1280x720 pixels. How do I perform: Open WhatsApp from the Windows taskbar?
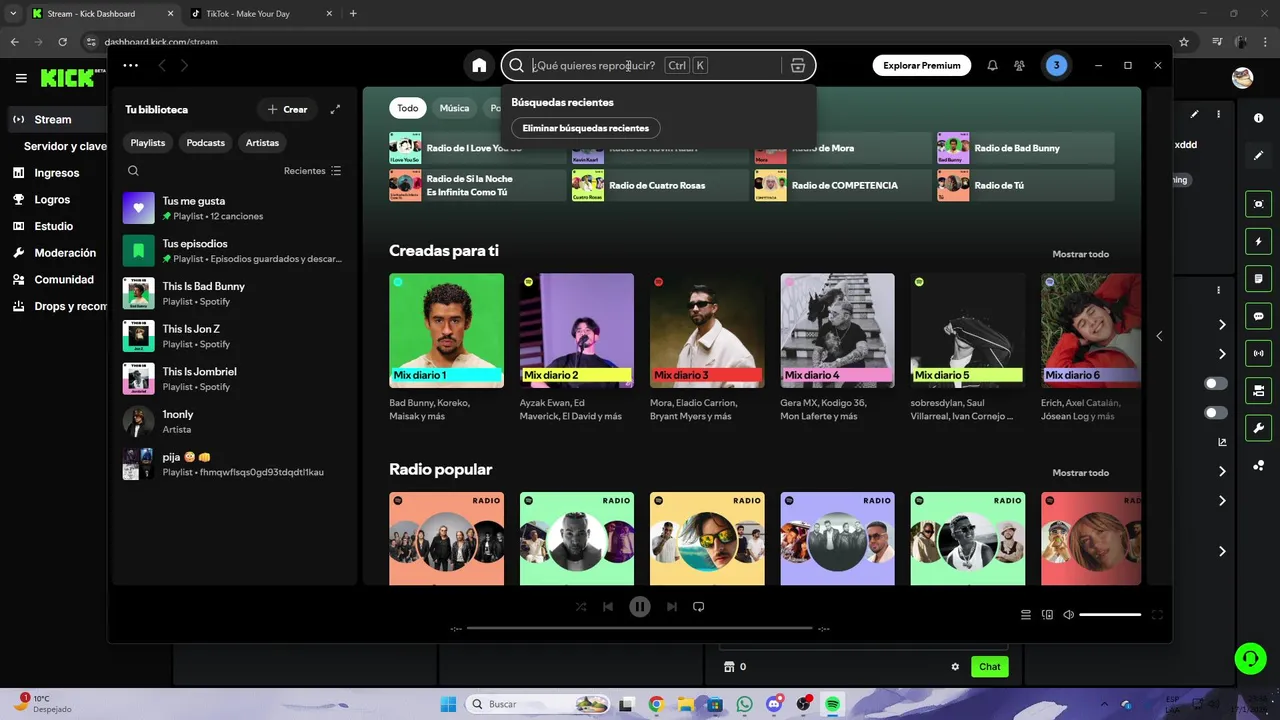click(744, 704)
